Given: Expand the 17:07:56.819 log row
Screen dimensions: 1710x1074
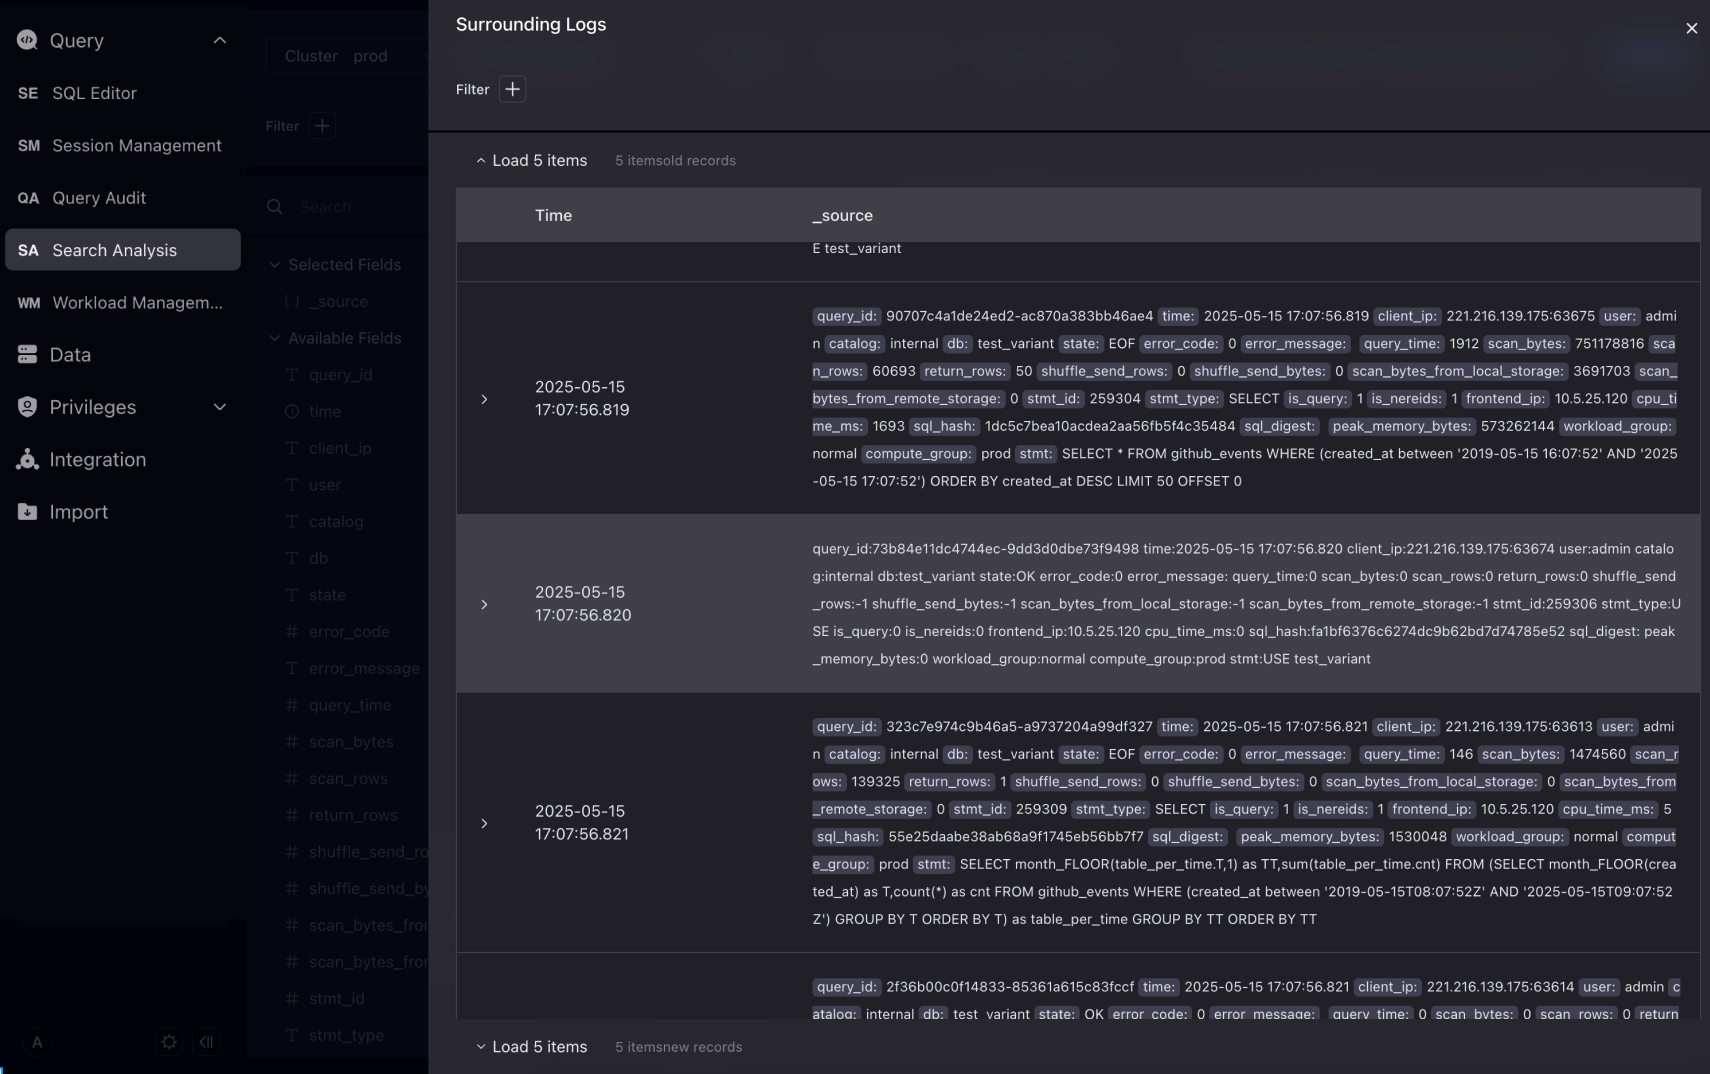Looking at the screenshot, I should point(484,399).
